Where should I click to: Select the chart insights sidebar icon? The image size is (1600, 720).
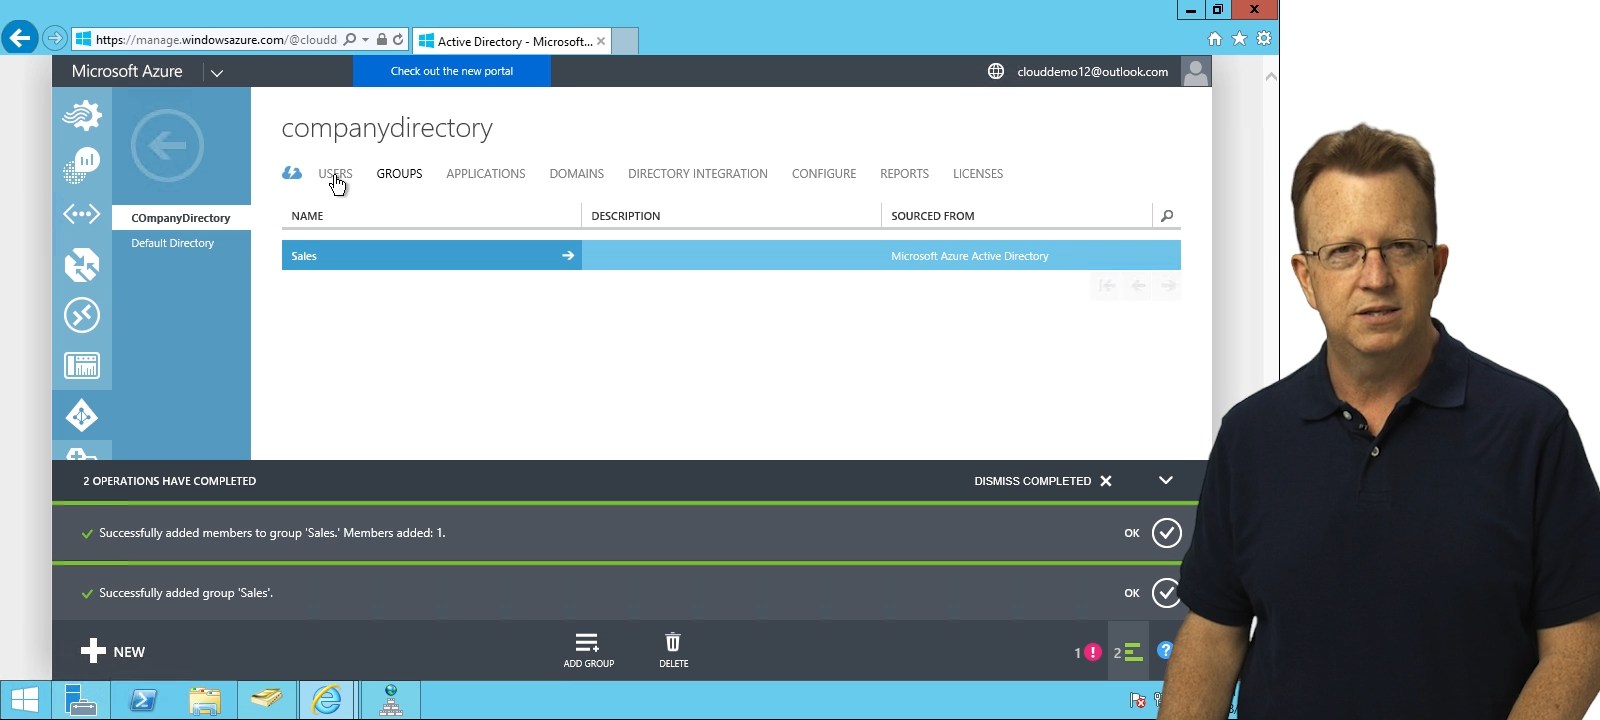[x=82, y=165]
